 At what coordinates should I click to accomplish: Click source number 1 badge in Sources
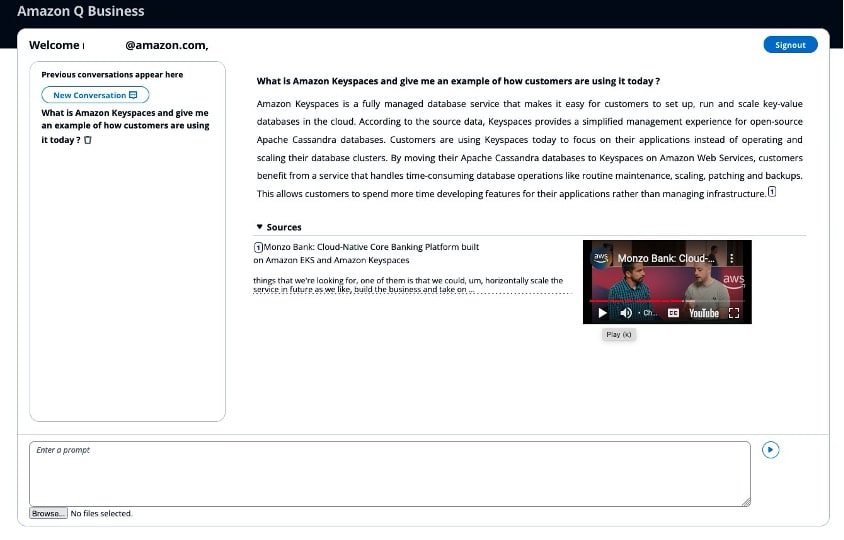[x=258, y=248]
